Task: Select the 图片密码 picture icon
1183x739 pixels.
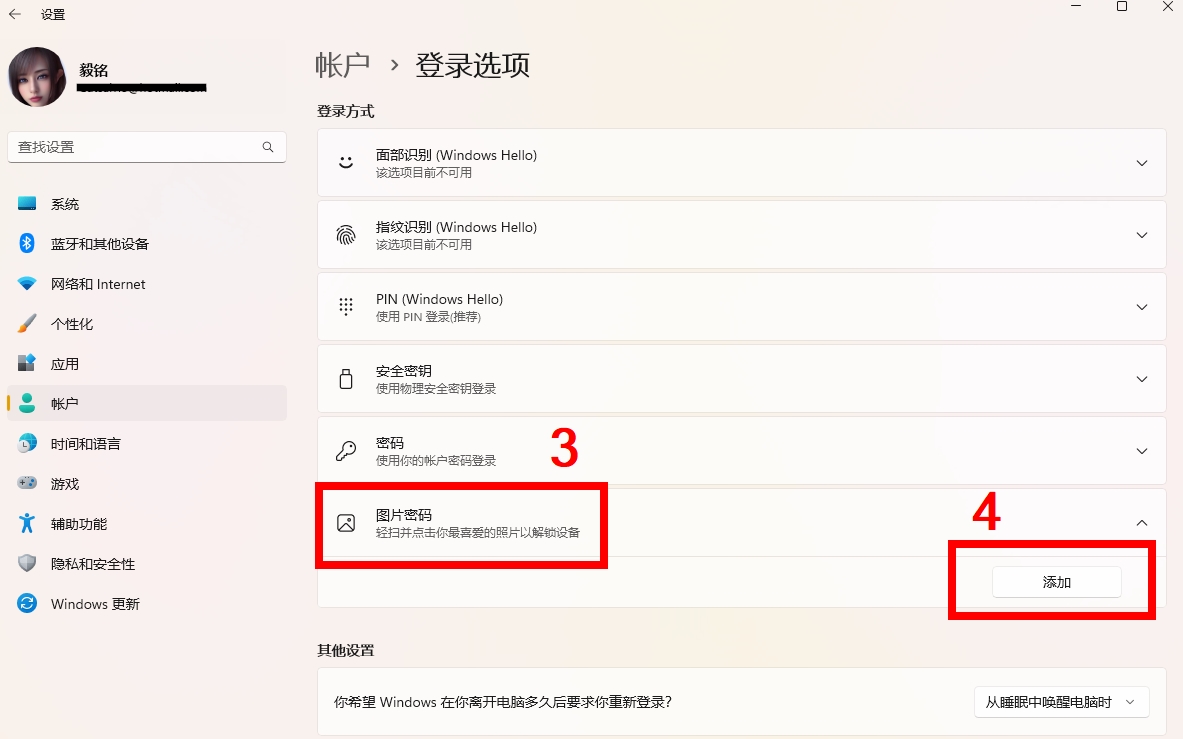Action: tap(345, 523)
